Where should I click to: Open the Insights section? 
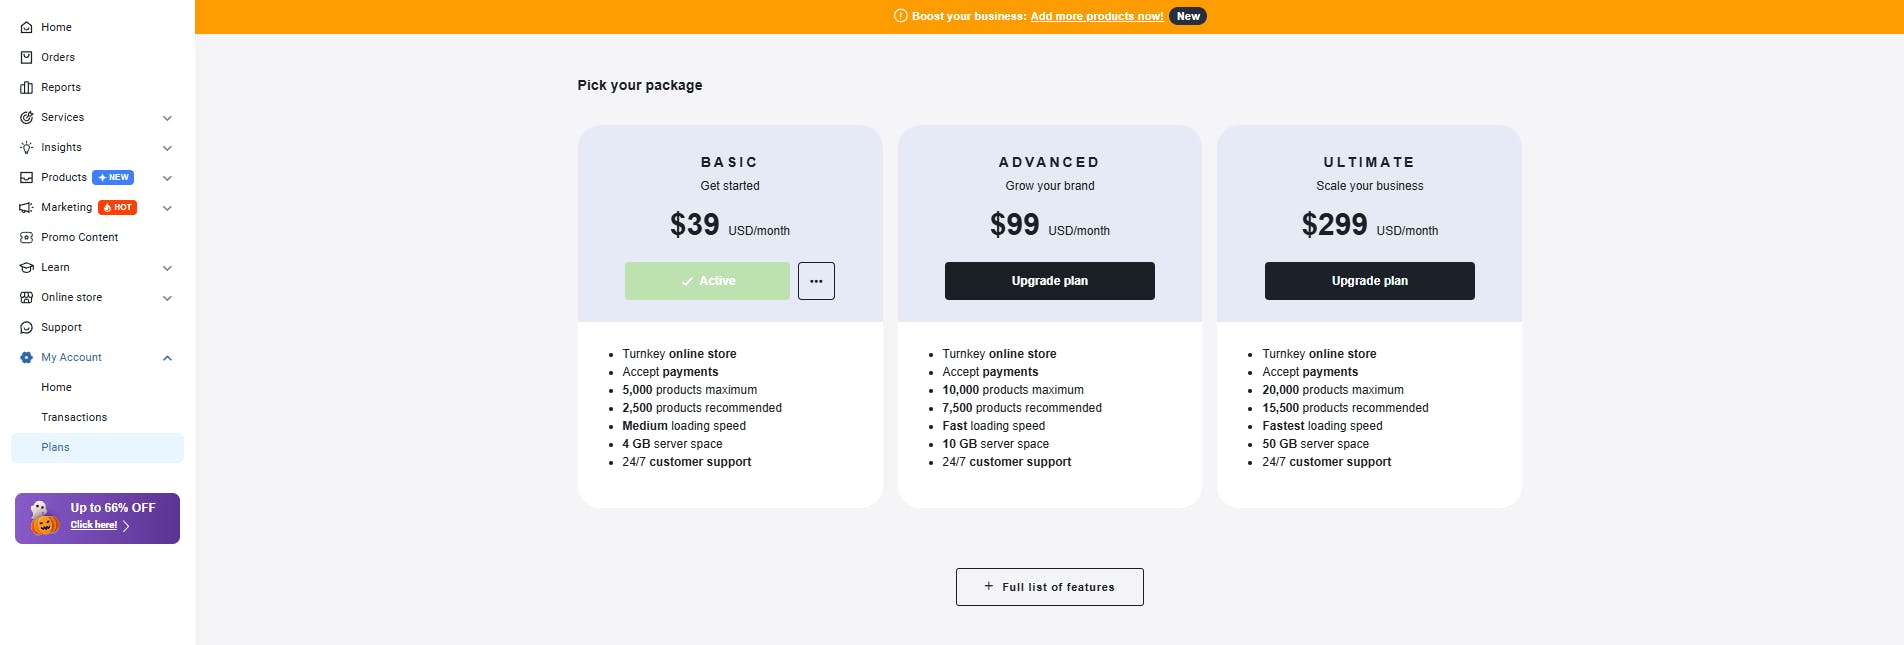click(x=62, y=147)
